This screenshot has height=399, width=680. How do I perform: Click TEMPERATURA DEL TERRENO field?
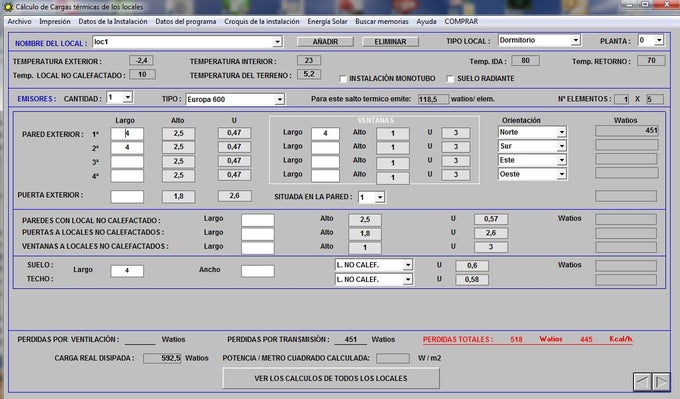tap(309, 74)
